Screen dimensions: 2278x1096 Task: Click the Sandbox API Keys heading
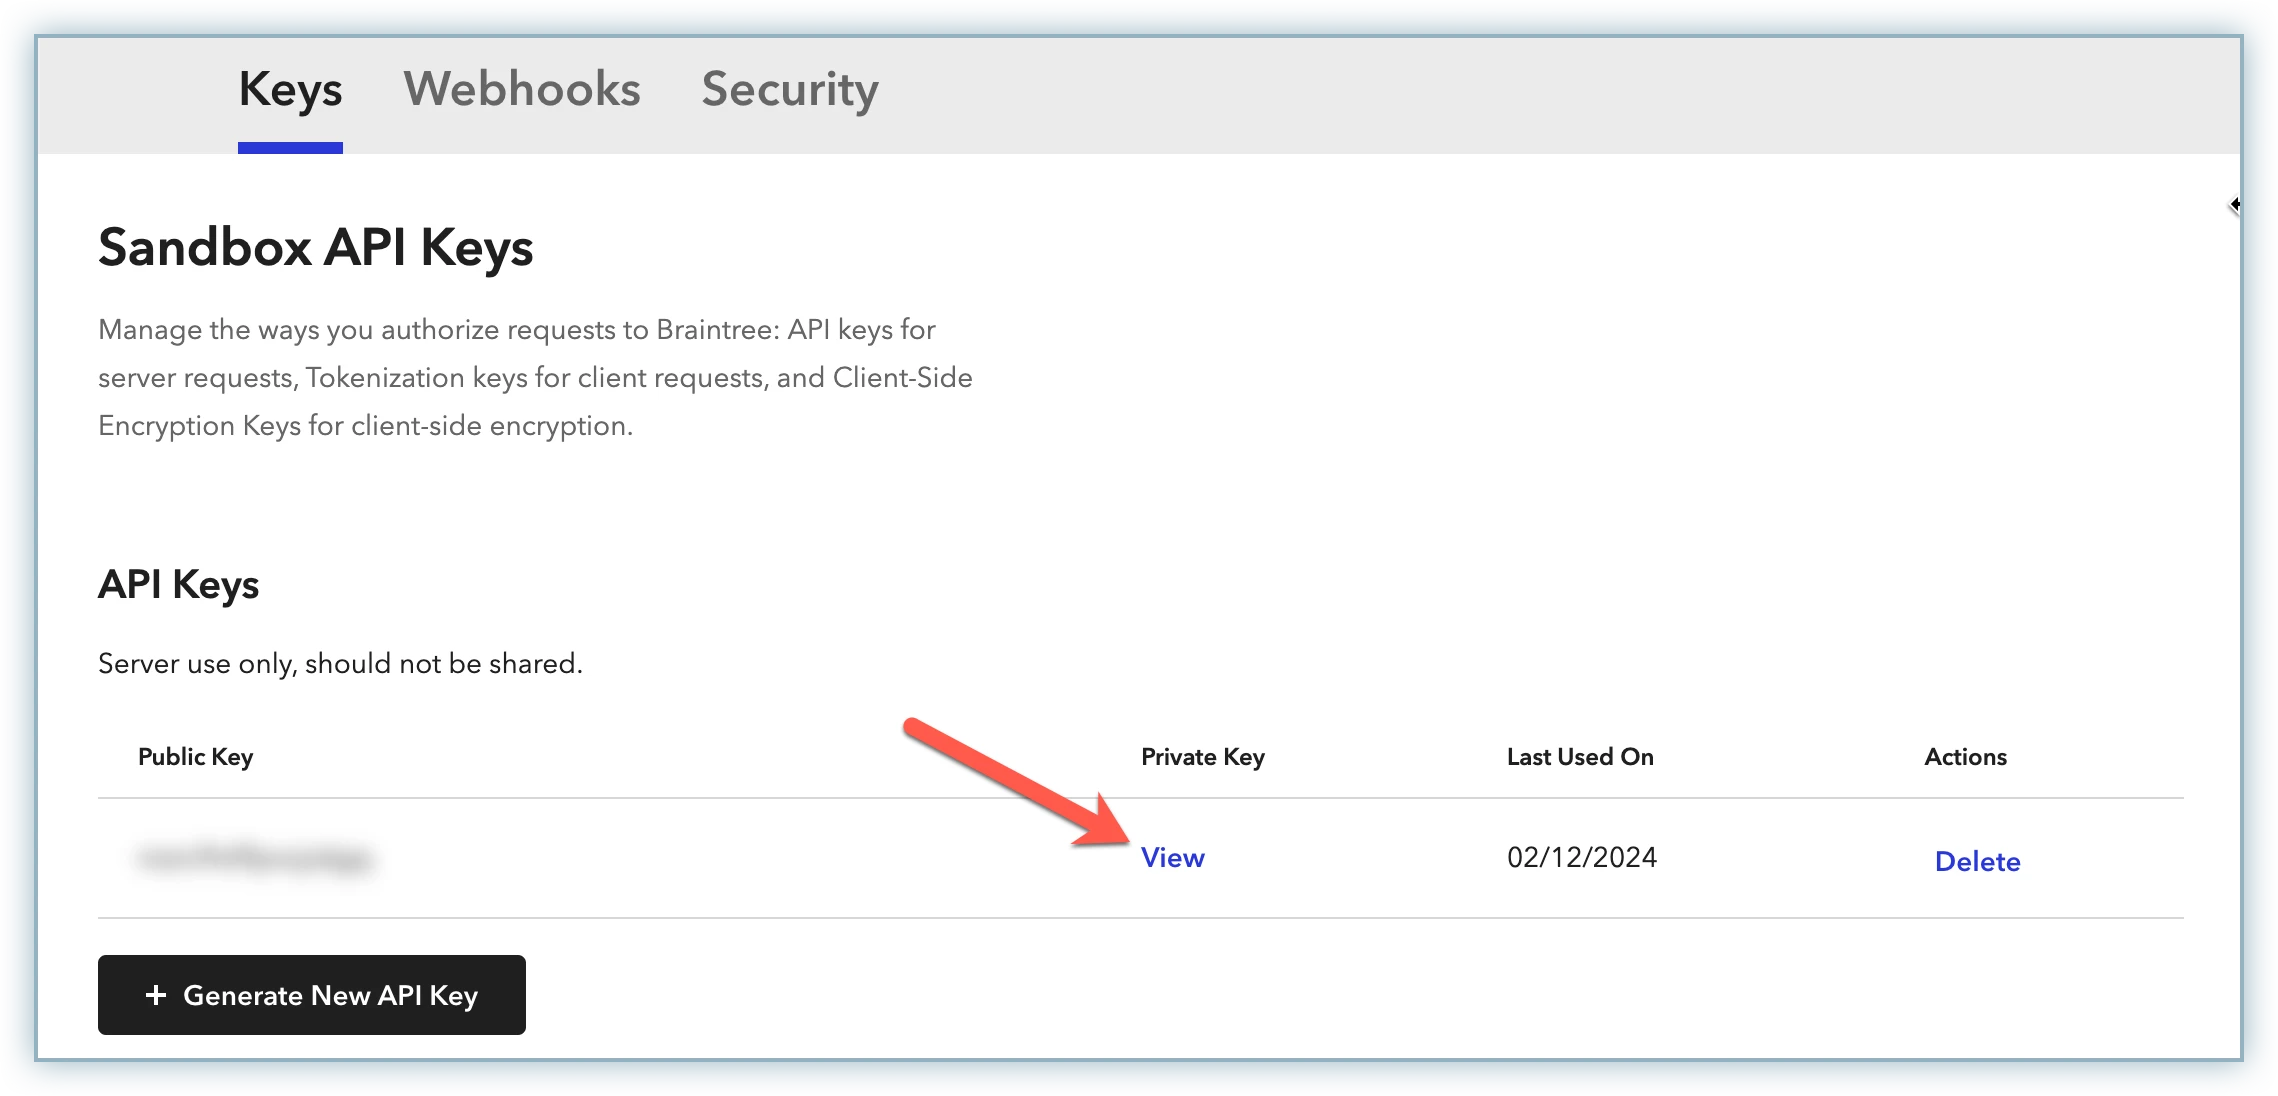coord(315,247)
